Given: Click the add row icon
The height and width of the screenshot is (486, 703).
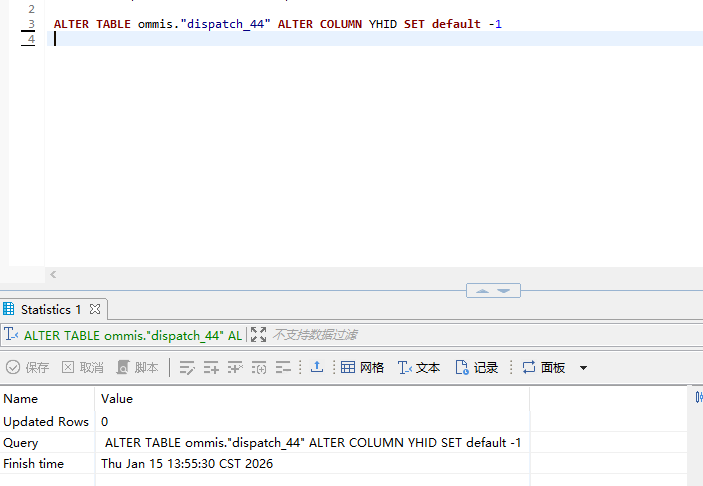Looking at the screenshot, I should tap(211, 368).
